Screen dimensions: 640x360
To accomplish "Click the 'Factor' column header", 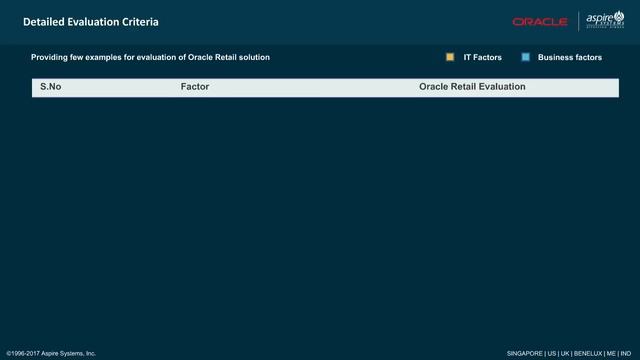I will coord(195,87).
